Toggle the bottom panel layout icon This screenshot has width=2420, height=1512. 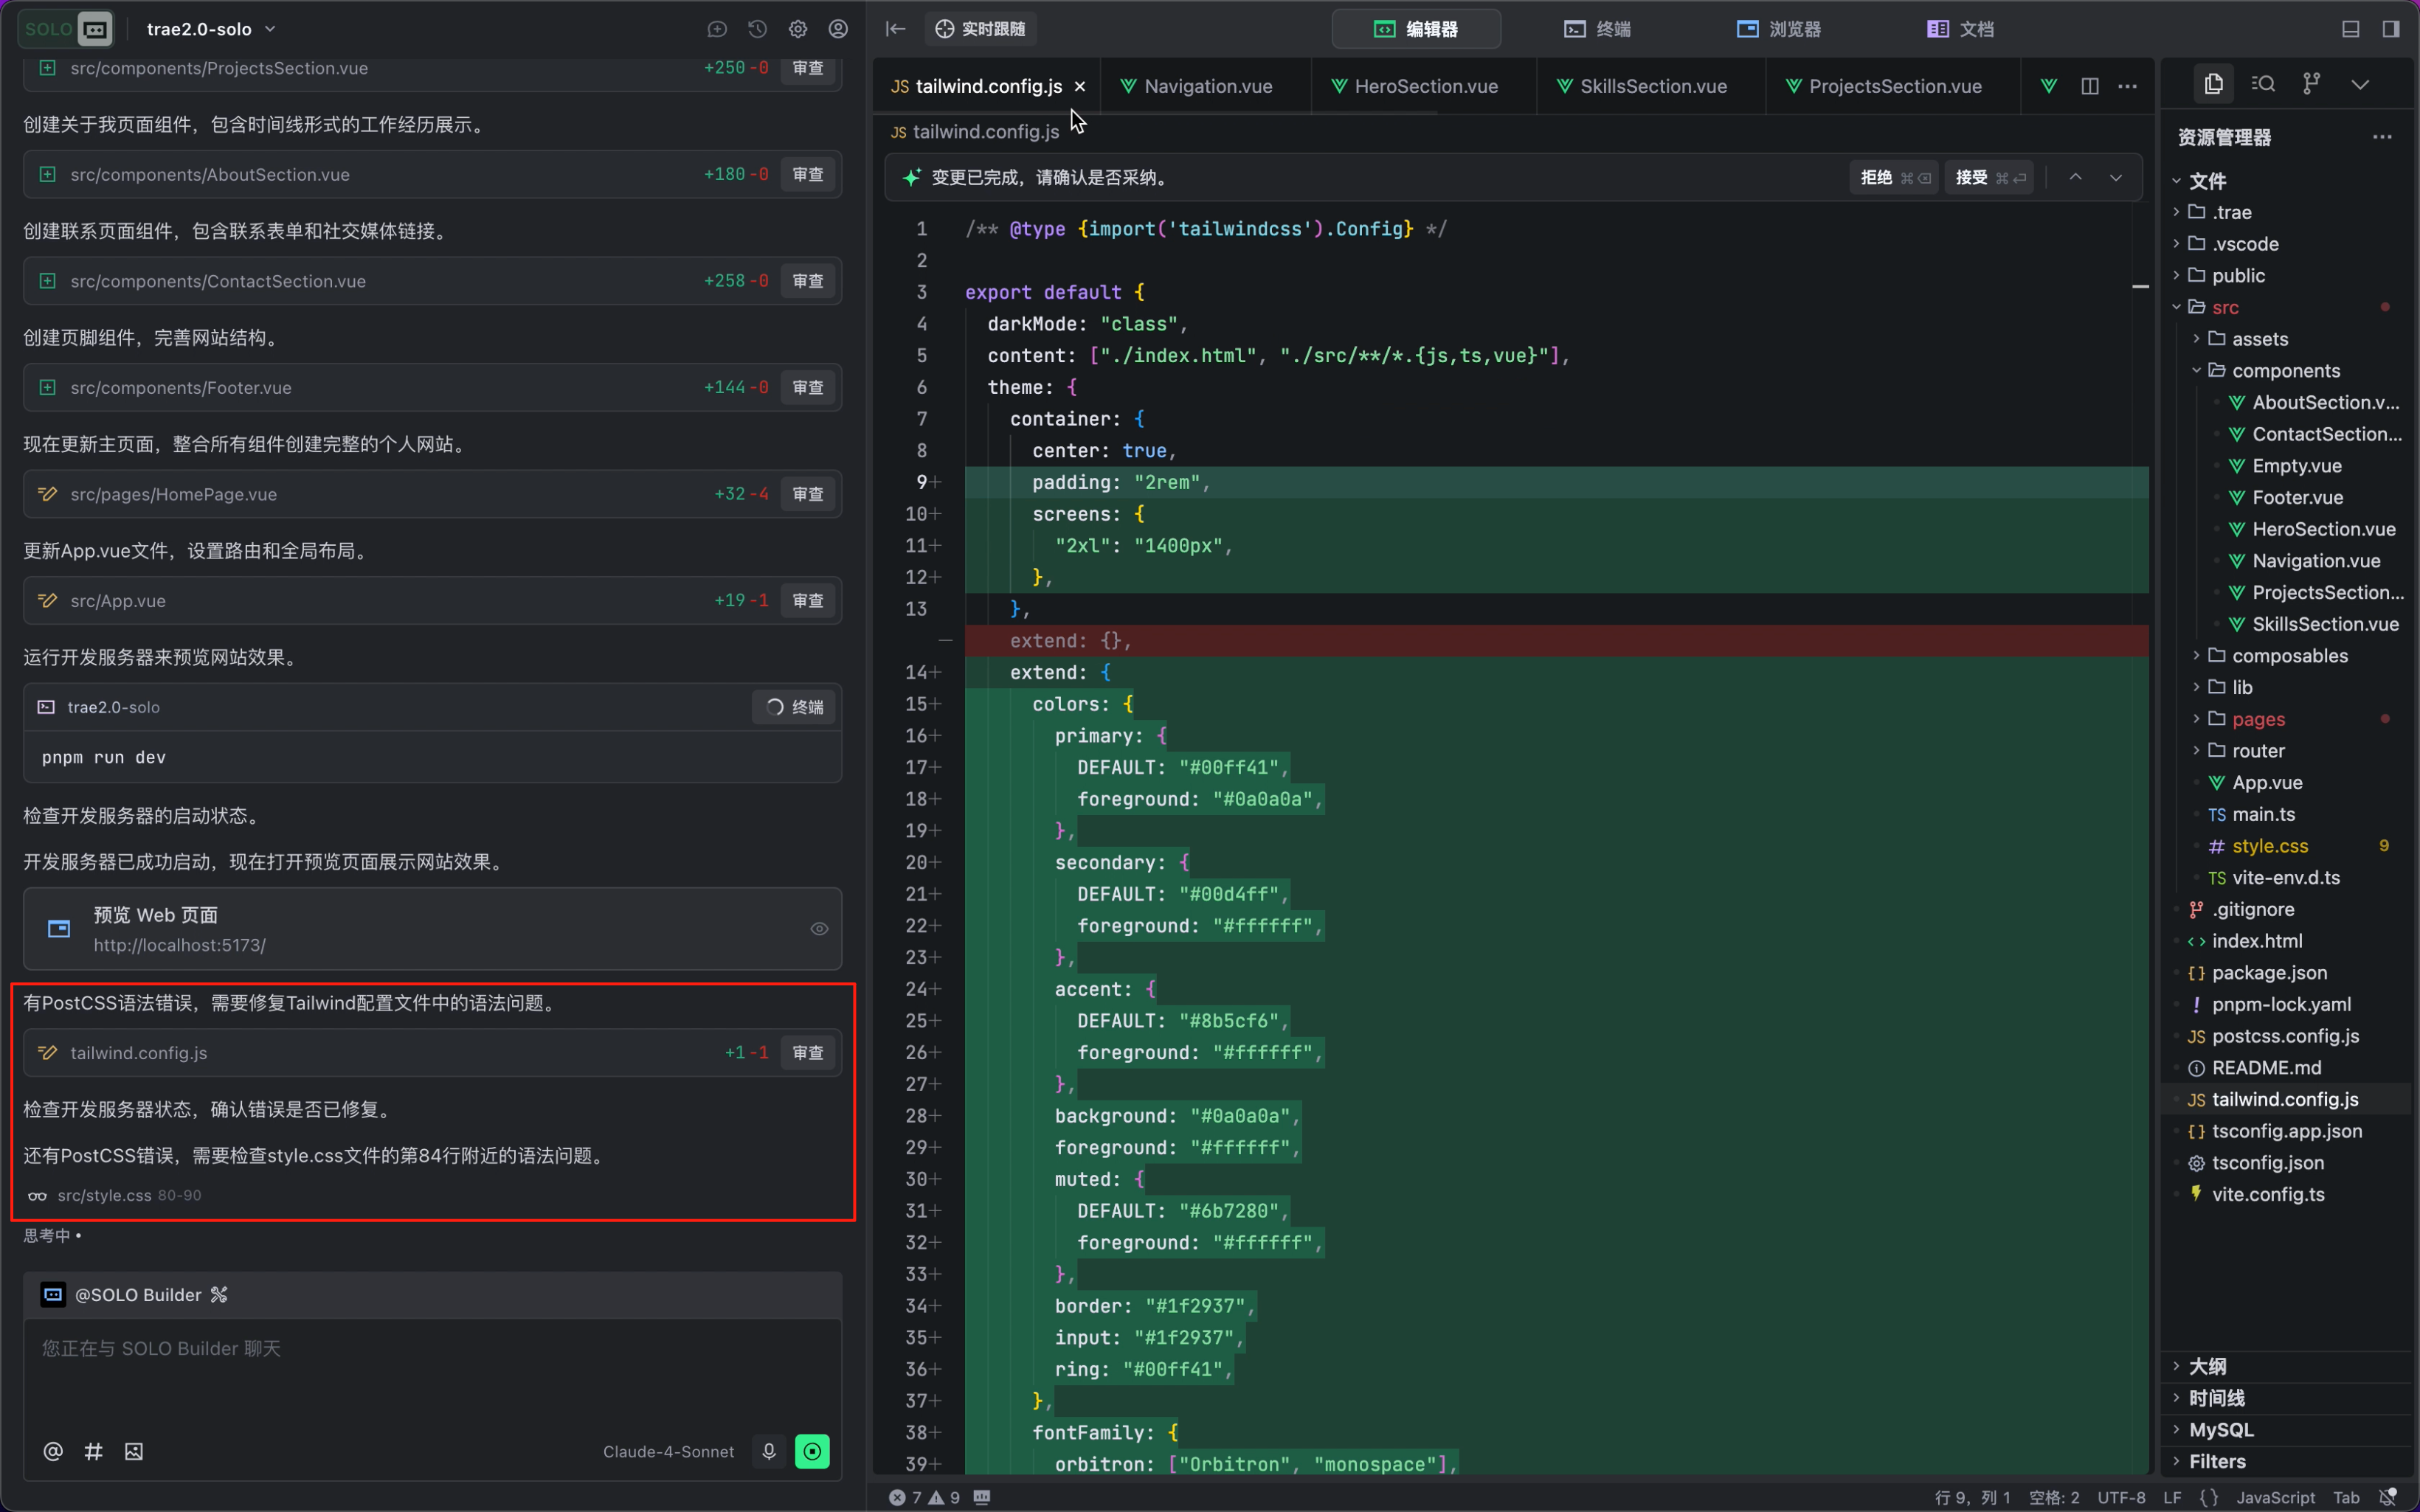(x=2350, y=29)
